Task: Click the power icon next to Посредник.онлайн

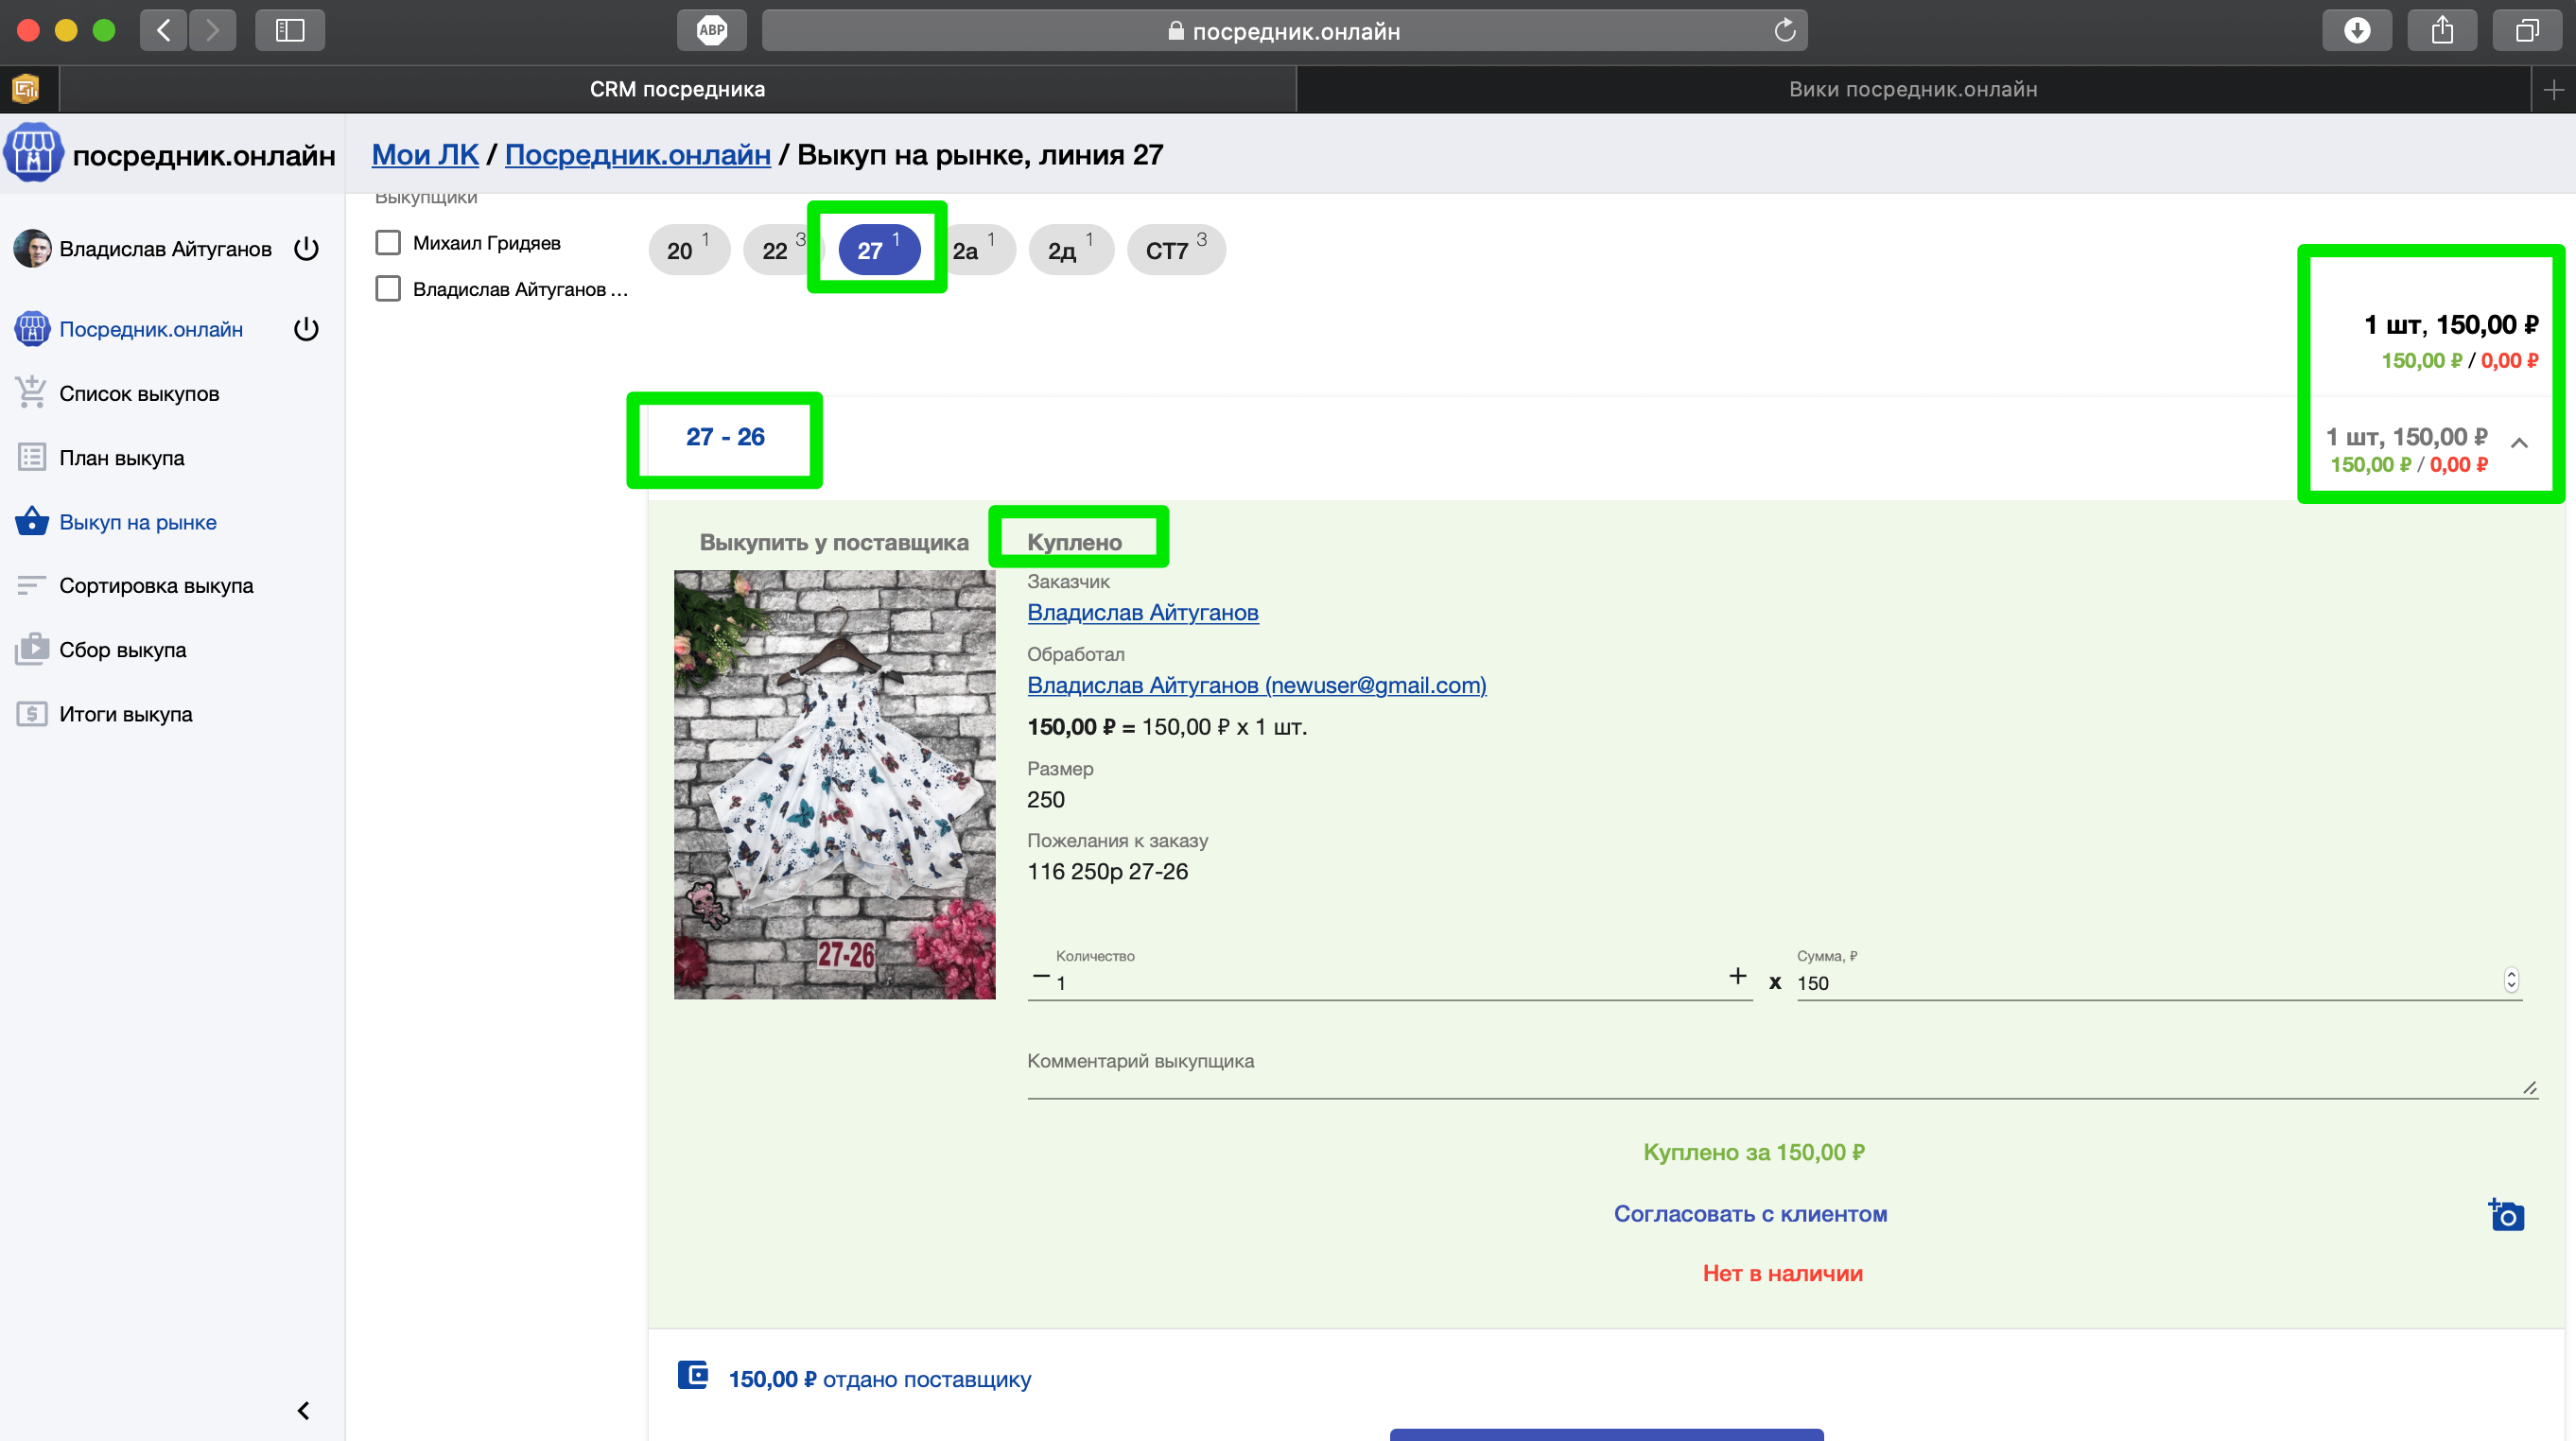Action: 306,329
